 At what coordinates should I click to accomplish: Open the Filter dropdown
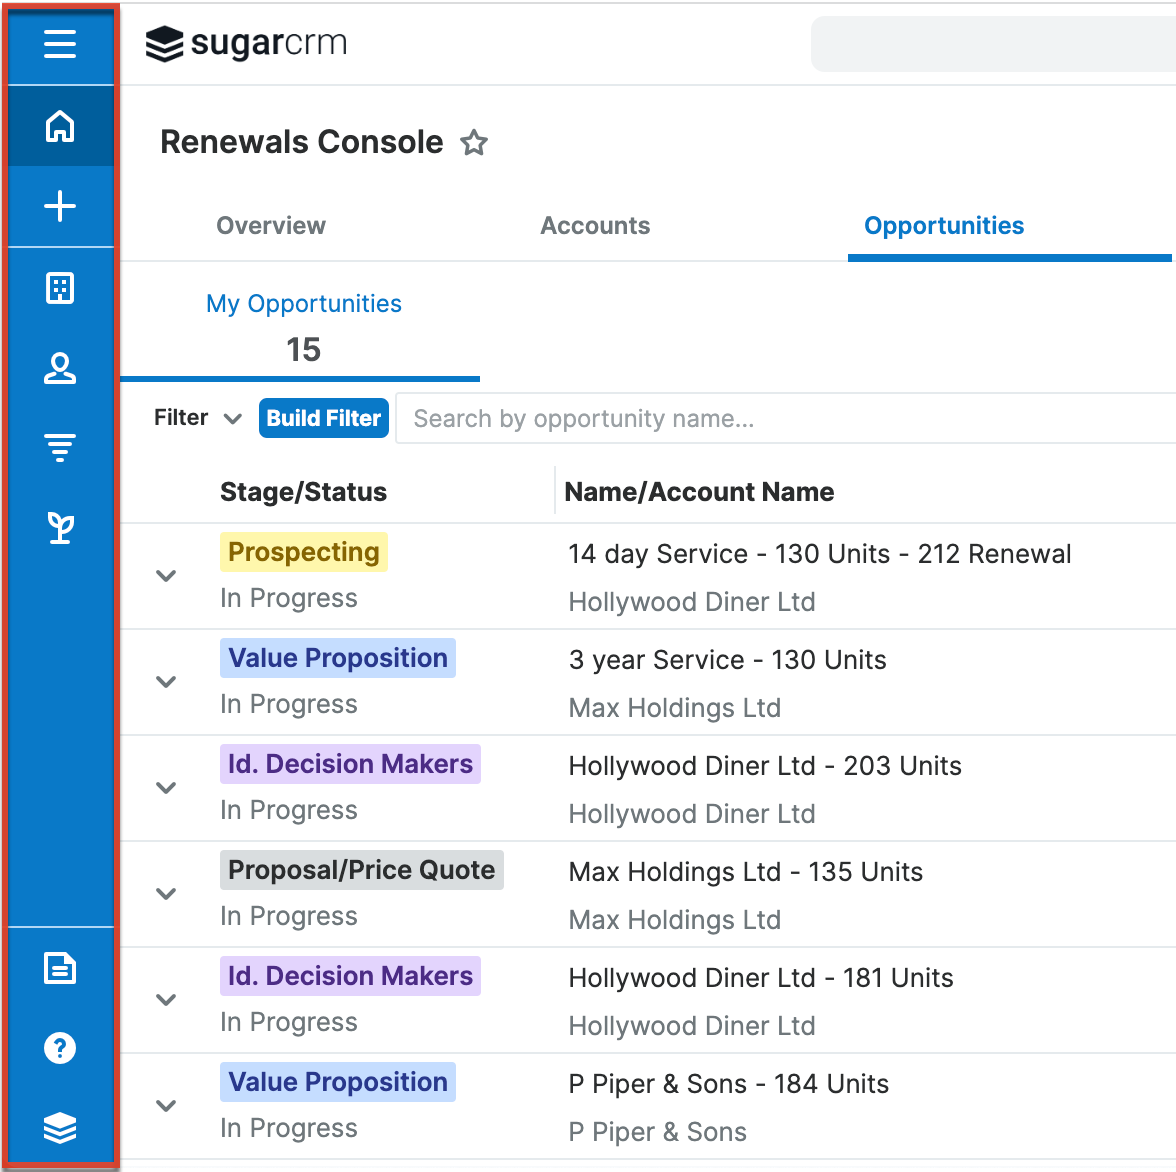click(x=198, y=418)
